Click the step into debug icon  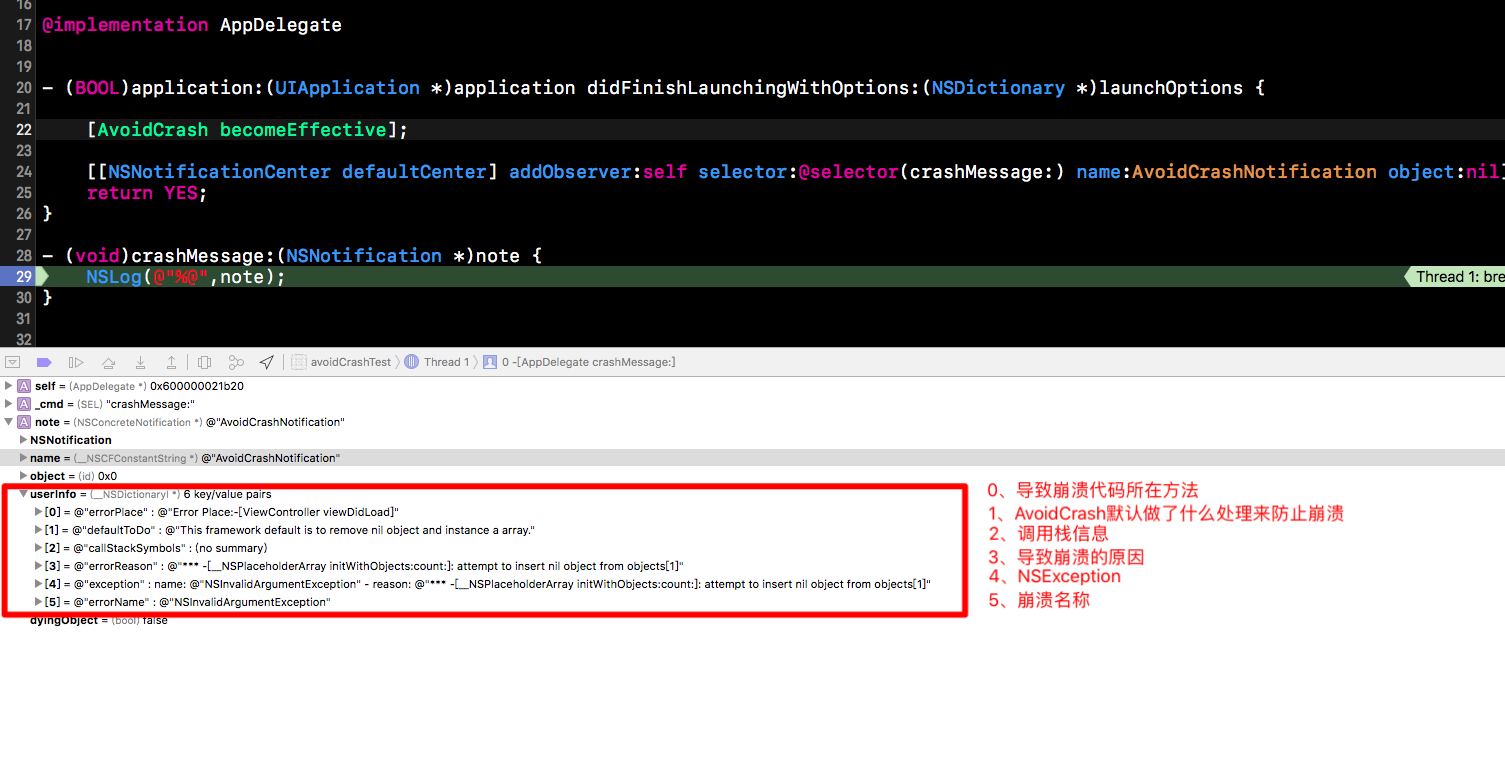[x=140, y=362]
